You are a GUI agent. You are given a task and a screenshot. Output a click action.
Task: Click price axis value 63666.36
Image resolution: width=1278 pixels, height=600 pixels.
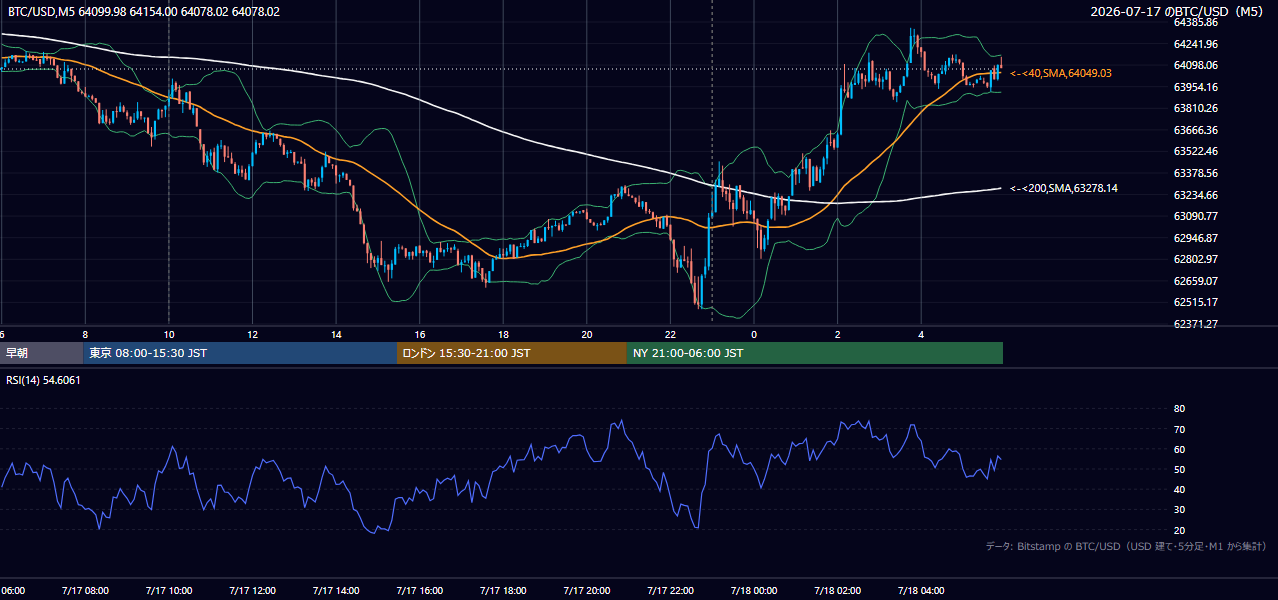1195,130
